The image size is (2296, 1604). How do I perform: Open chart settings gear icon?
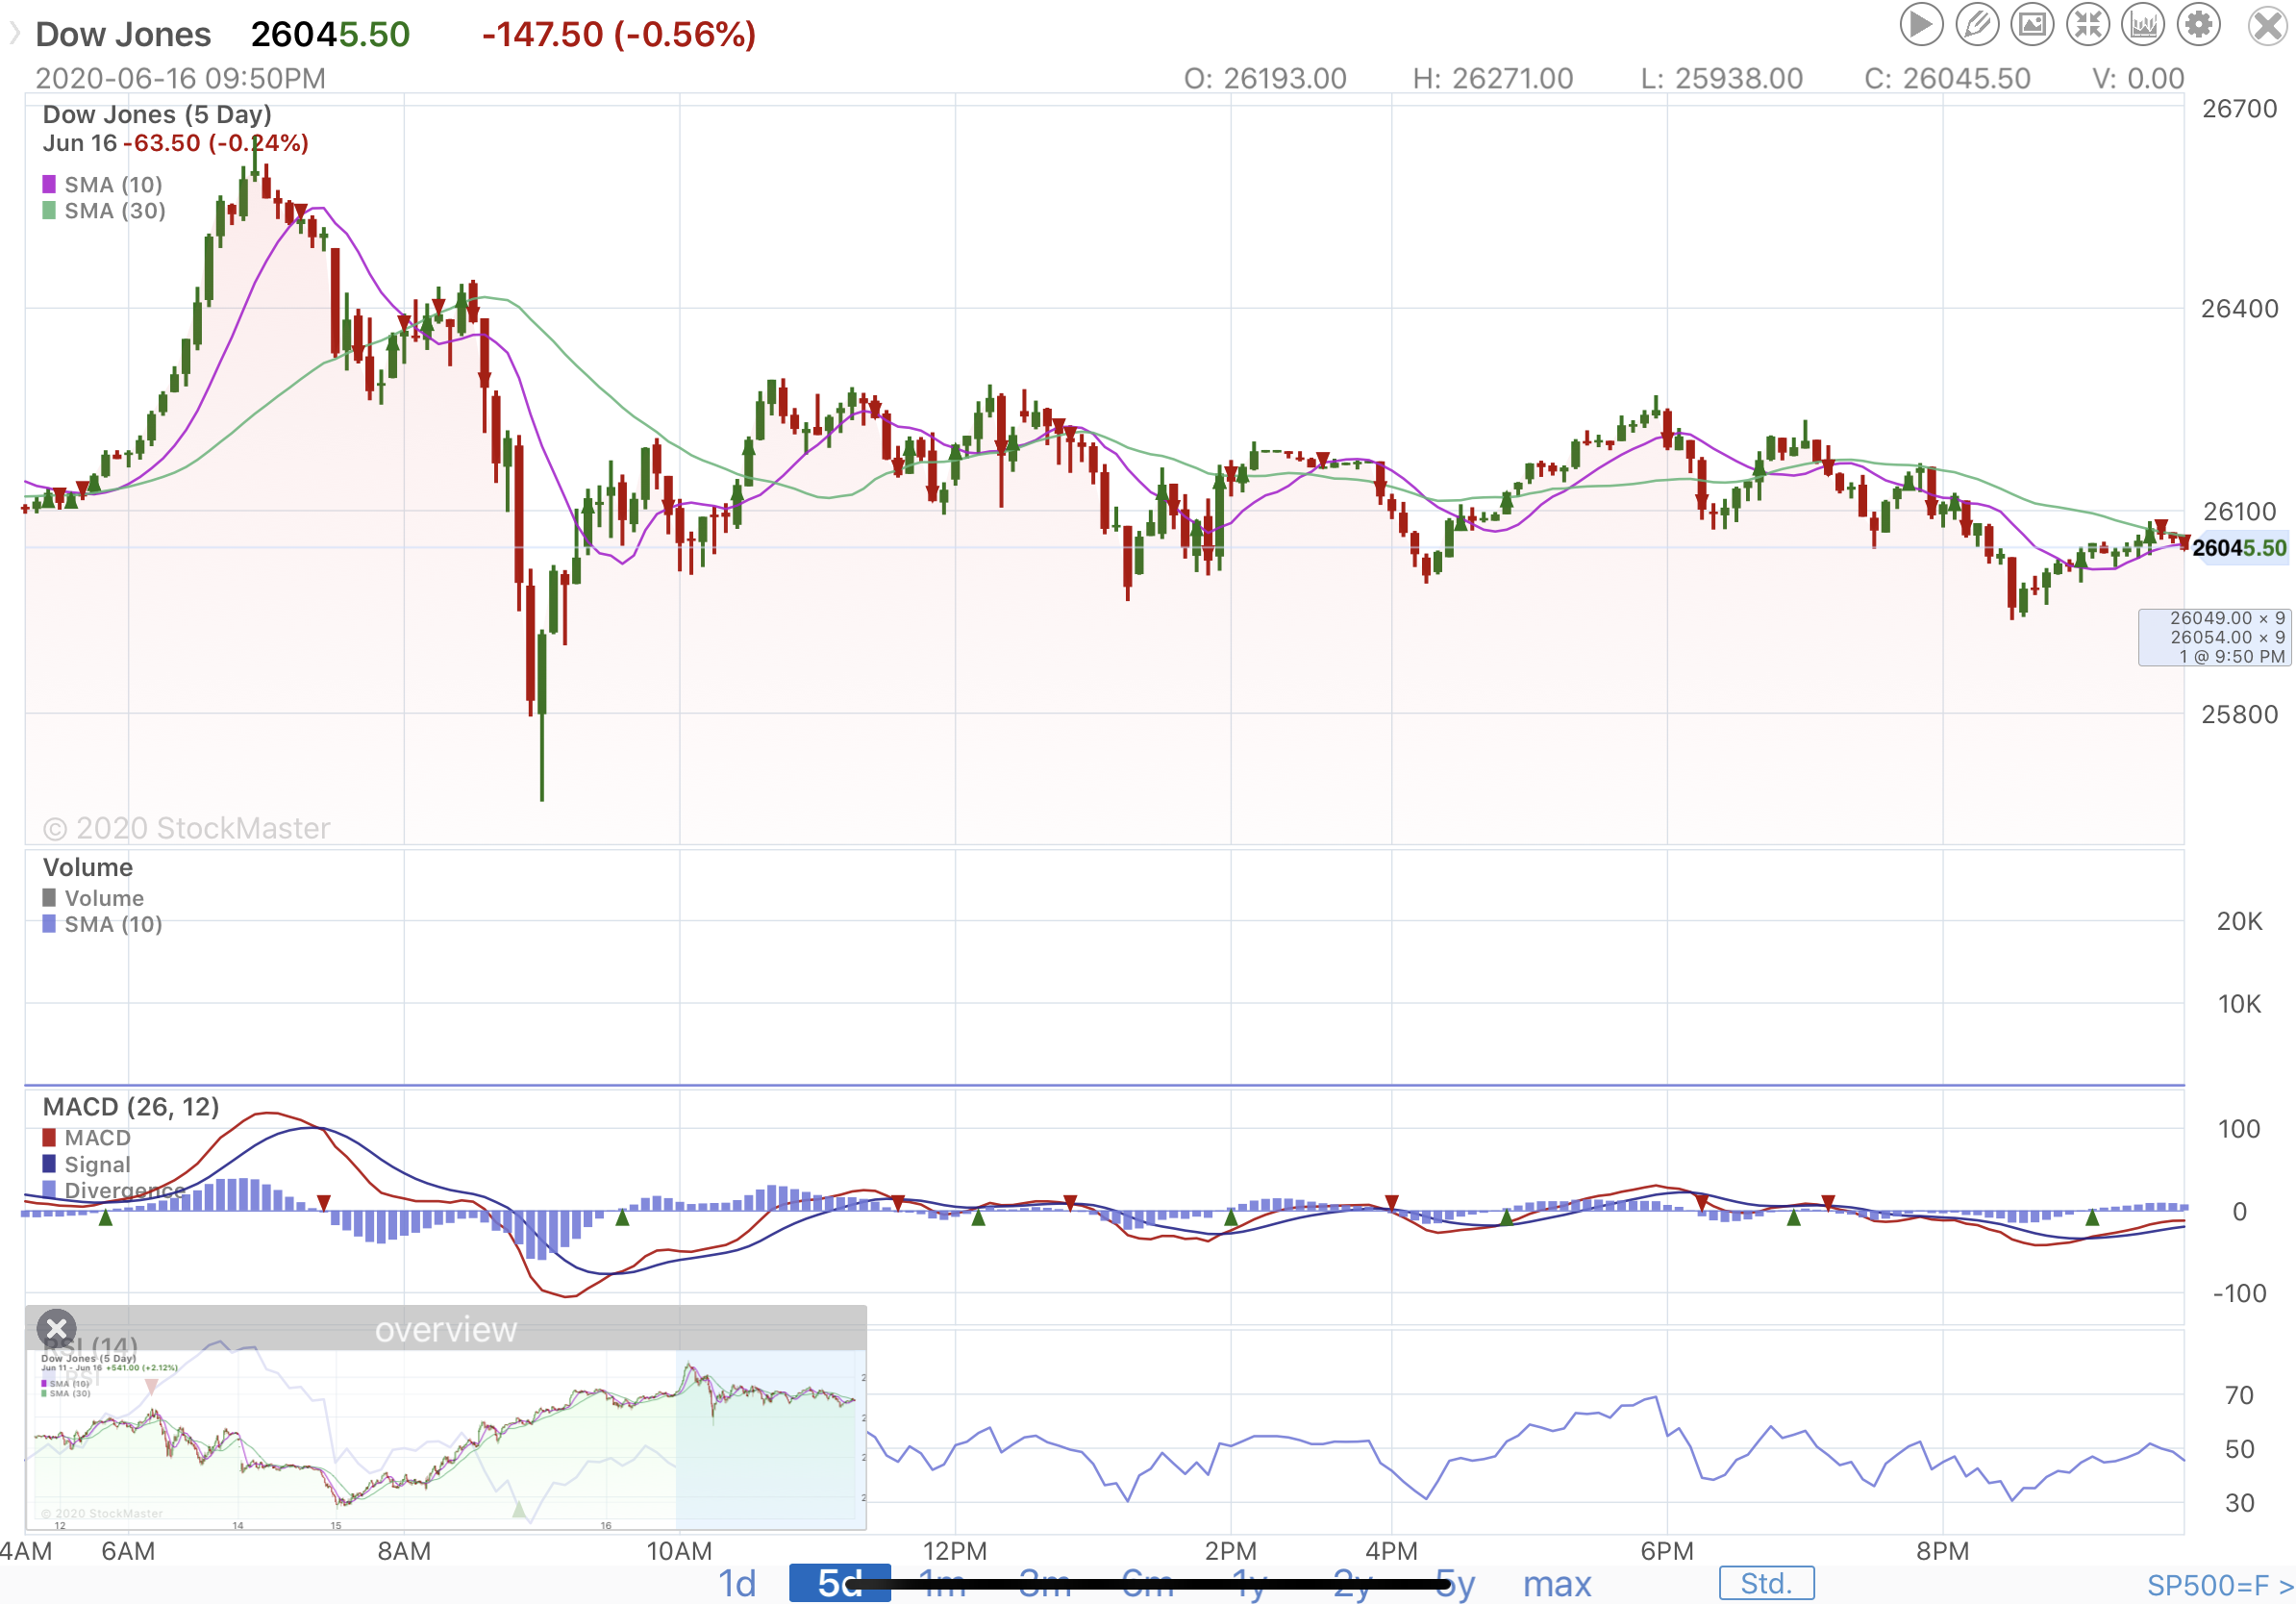click(2199, 24)
